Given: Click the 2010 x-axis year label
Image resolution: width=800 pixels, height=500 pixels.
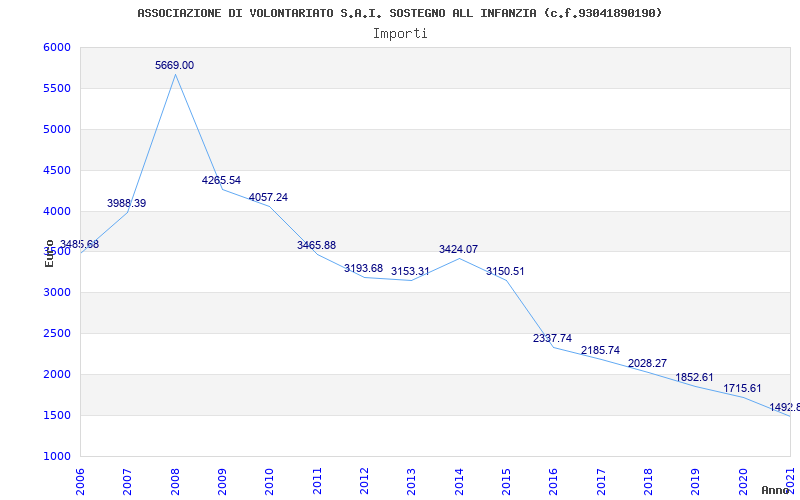Looking at the screenshot, I should point(270,482).
